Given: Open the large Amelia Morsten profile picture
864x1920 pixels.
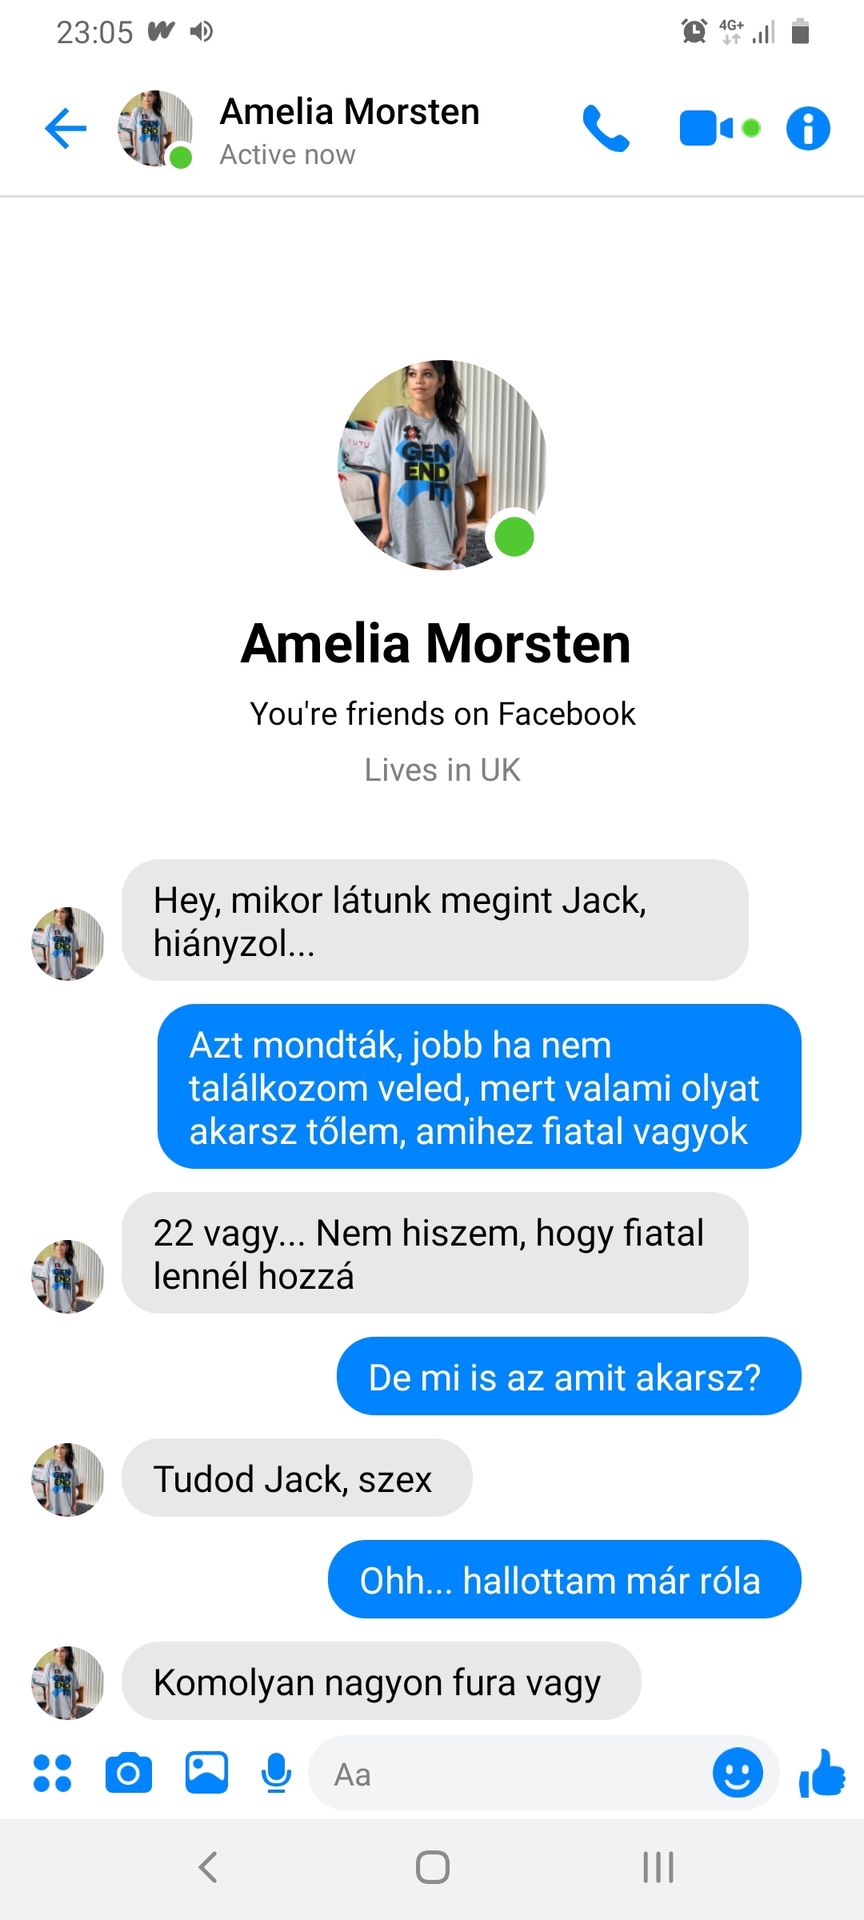Looking at the screenshot, I should coord(443,464).
